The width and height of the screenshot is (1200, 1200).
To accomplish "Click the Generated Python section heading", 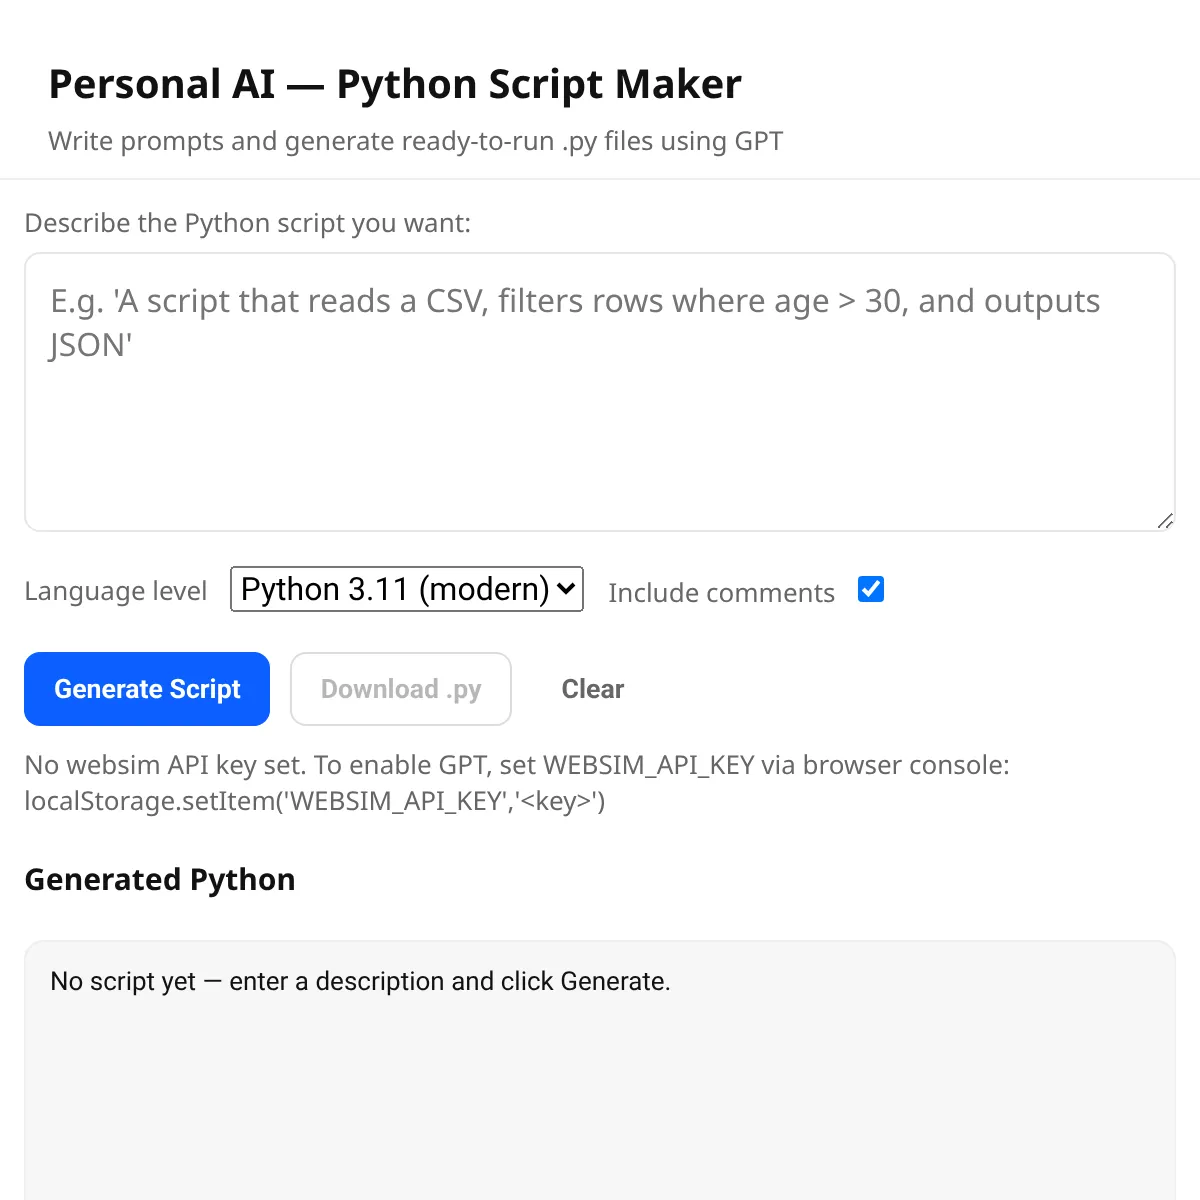I will pos(159,880).
